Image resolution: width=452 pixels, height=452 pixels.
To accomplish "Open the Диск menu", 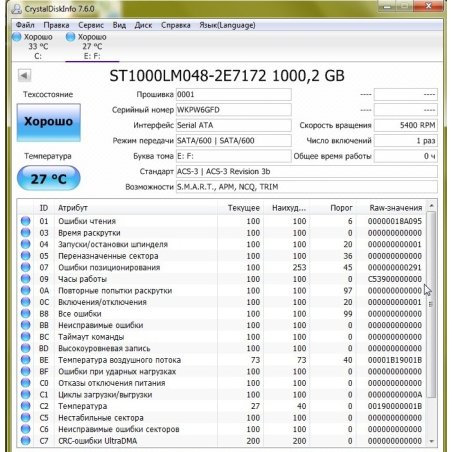I will (143, 25).
